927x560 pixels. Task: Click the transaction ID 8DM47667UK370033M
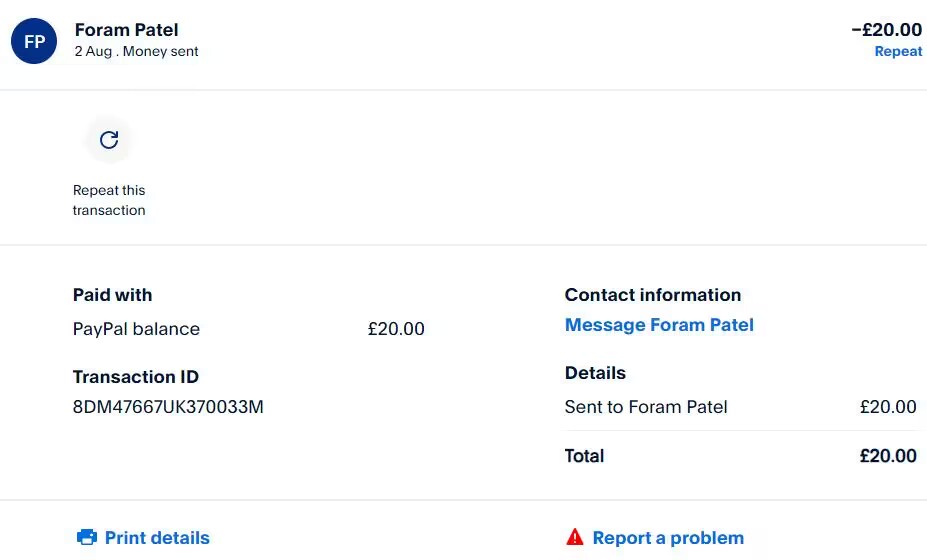tap(168, 407)
